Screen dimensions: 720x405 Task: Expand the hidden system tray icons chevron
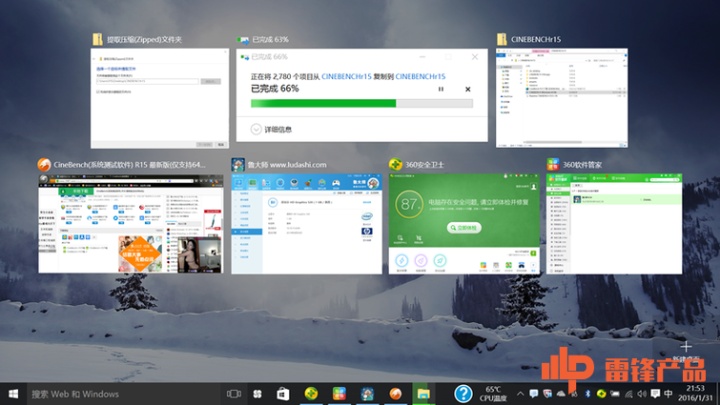(x=520, y=394)
